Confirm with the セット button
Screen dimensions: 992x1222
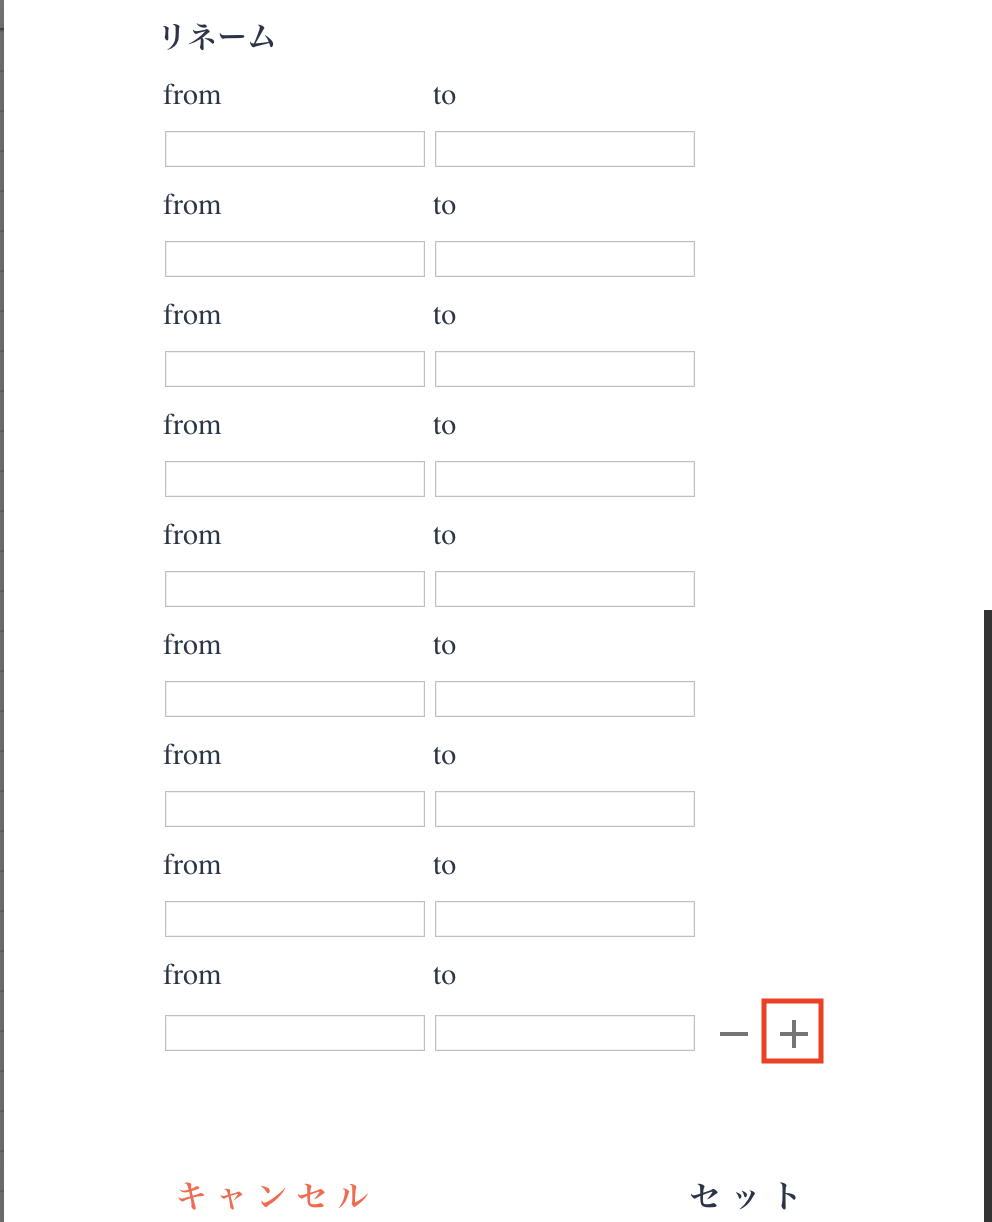coord(745,1195)
